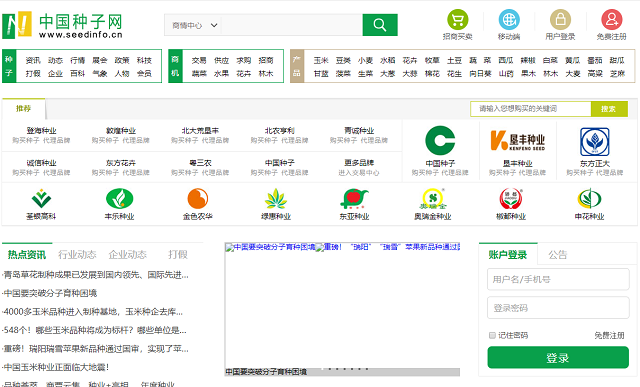The width and height of the screenshot is (640, 387).
Task: Switch to the 公告 tab
Action: coord(558,255)
